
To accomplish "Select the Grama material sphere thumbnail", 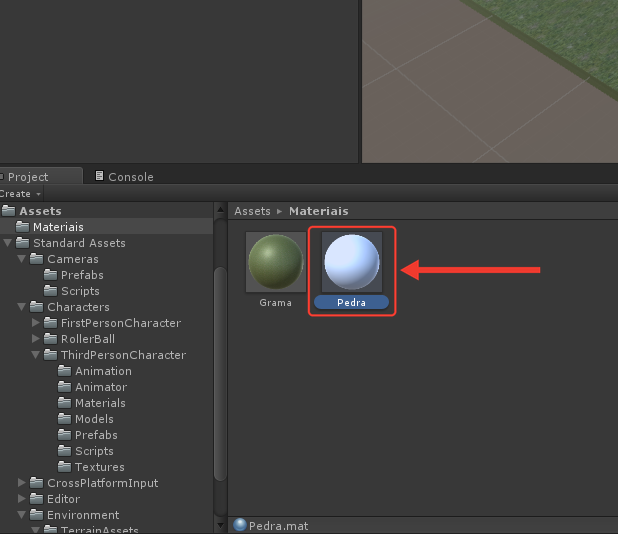I will pyautogui.click(x=276, y=262).
